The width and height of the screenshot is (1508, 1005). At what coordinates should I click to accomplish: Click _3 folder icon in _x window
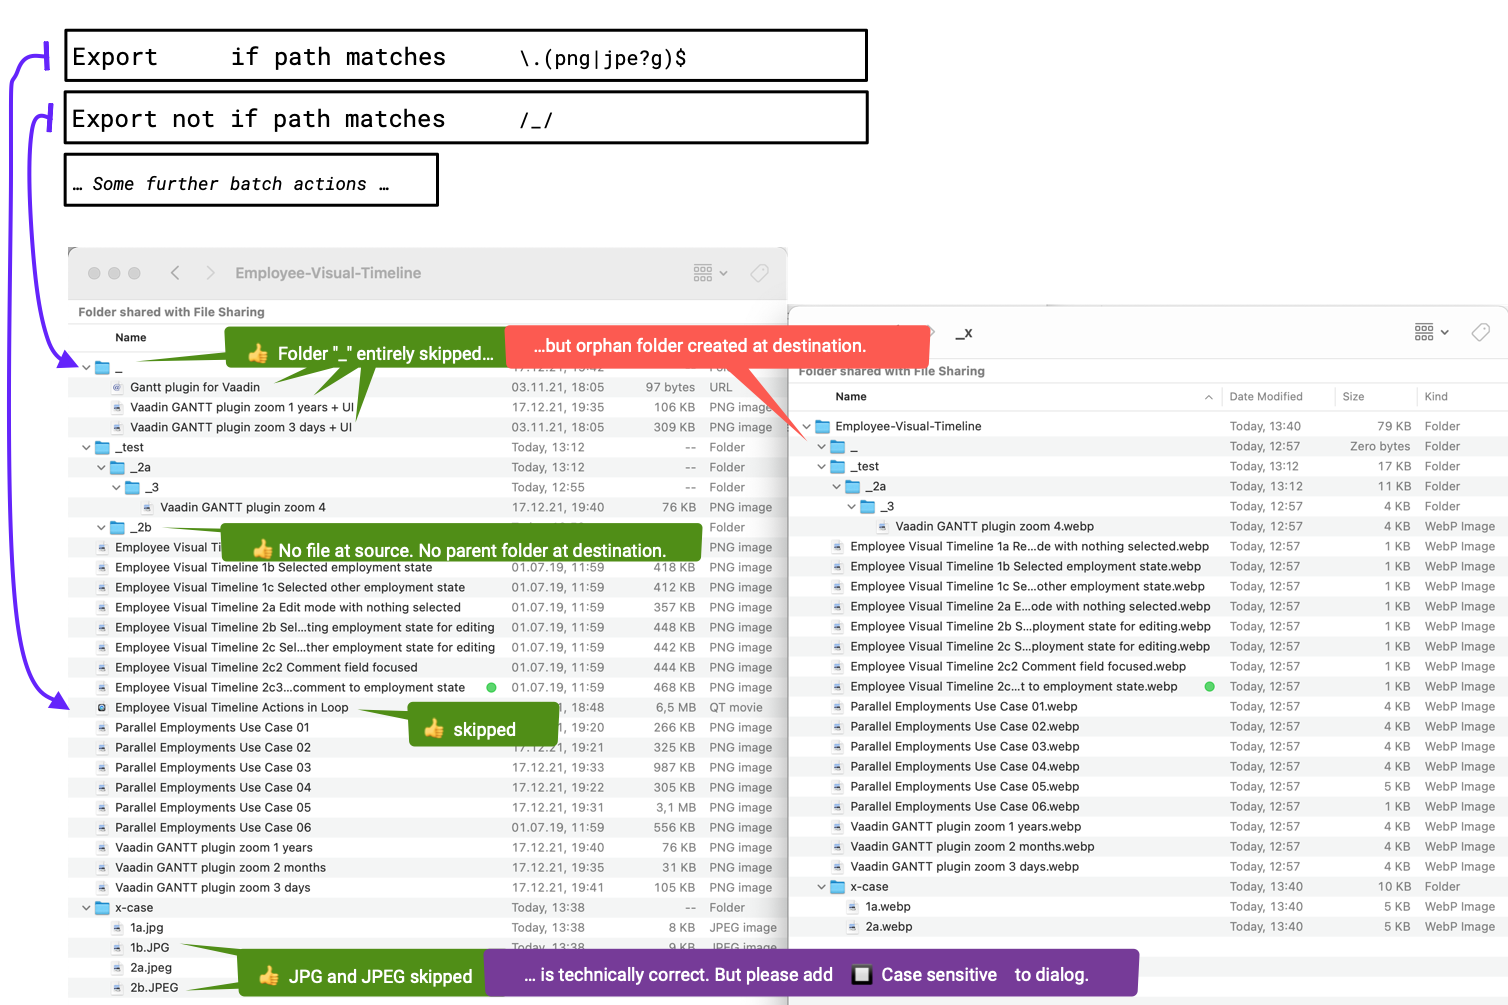click(867, 506)
